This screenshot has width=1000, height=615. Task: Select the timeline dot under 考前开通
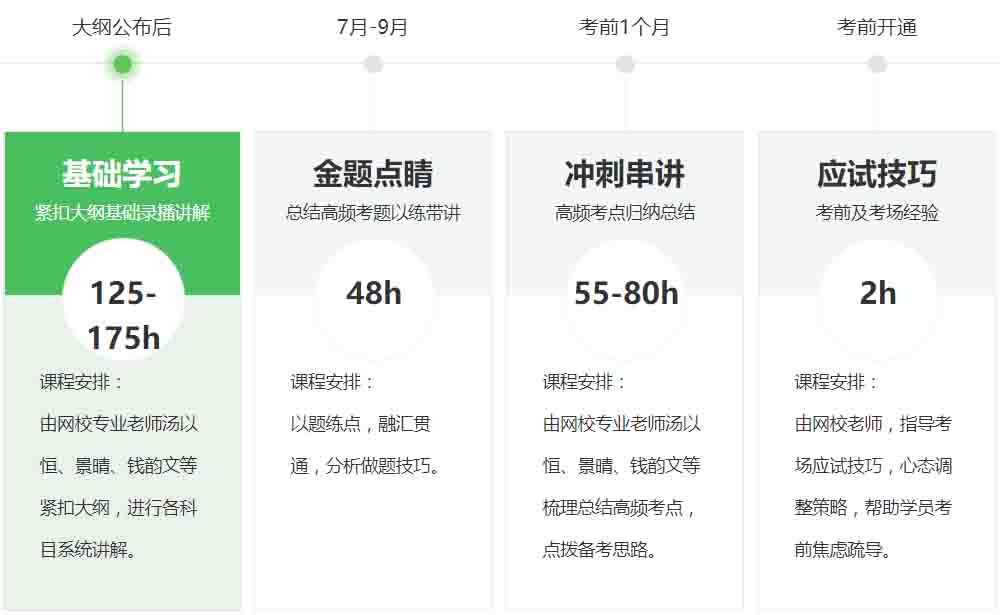[x=877, y=65]
